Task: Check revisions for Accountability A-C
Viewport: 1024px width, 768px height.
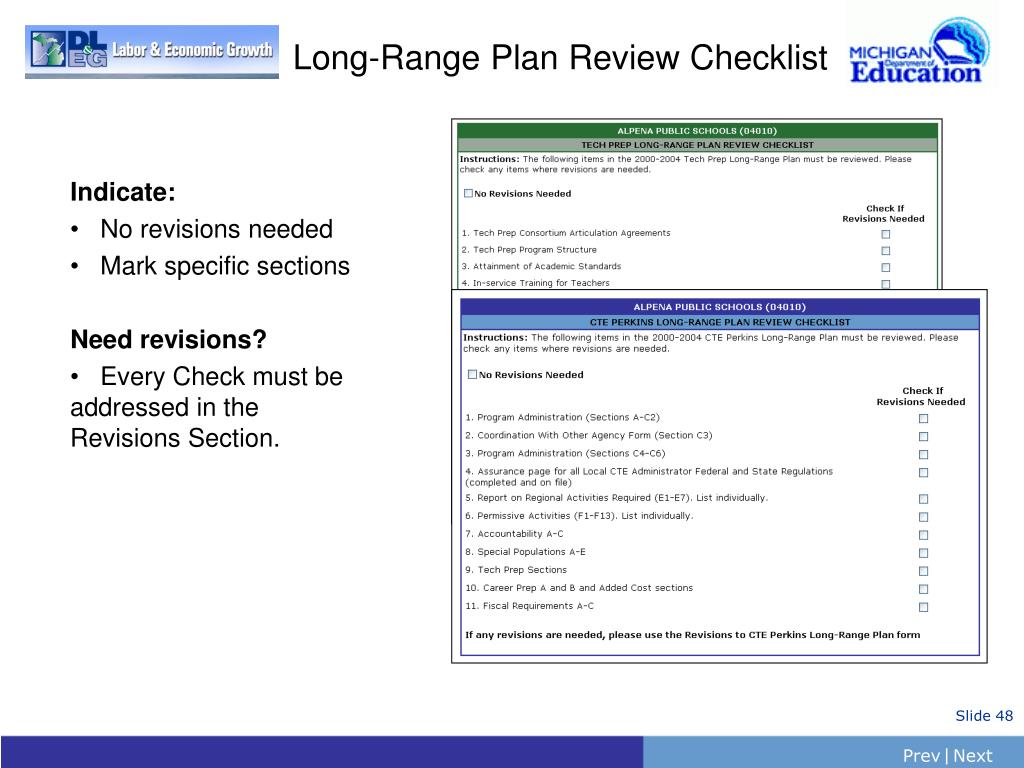Action: 923,535
